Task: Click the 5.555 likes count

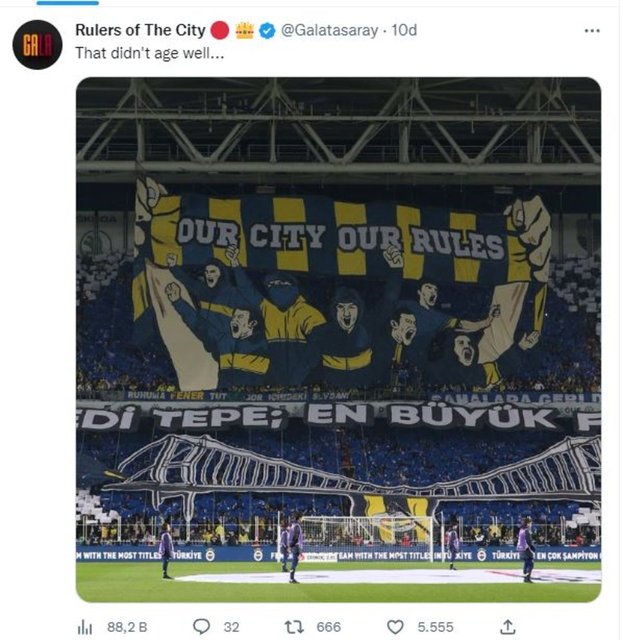Action: coord(435,627)
